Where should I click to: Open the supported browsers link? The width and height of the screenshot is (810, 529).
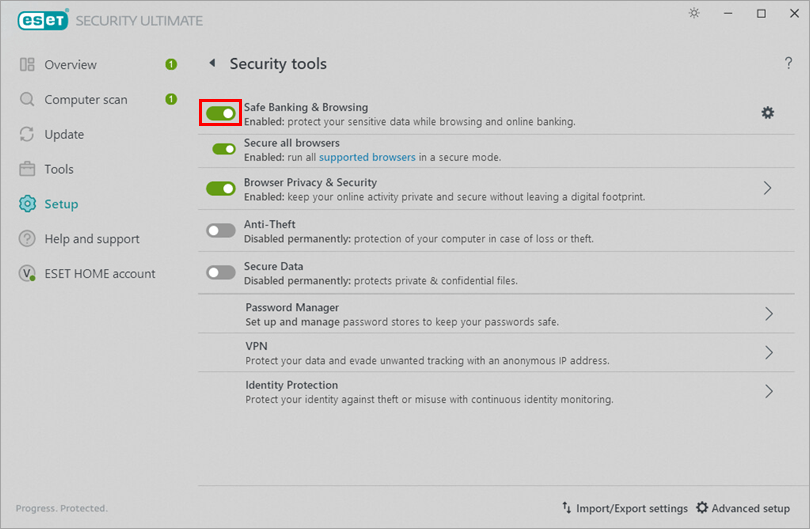point(367,157)
